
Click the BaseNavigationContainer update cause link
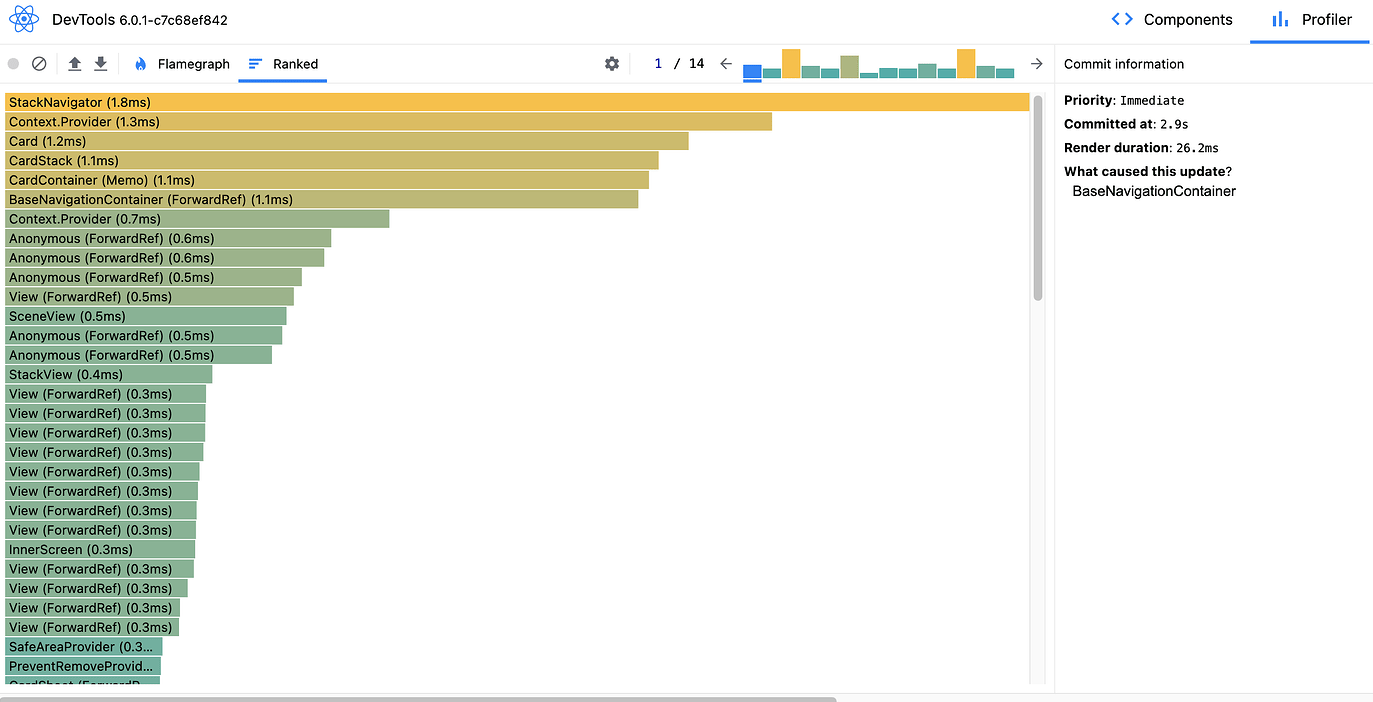[1152, 191]
